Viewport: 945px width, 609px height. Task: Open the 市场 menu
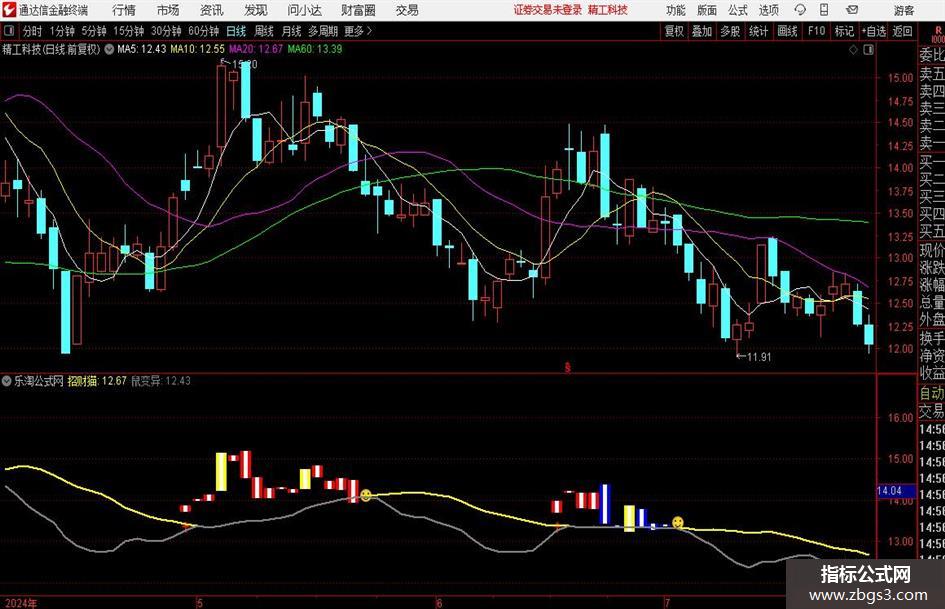[x=168, y=10]
